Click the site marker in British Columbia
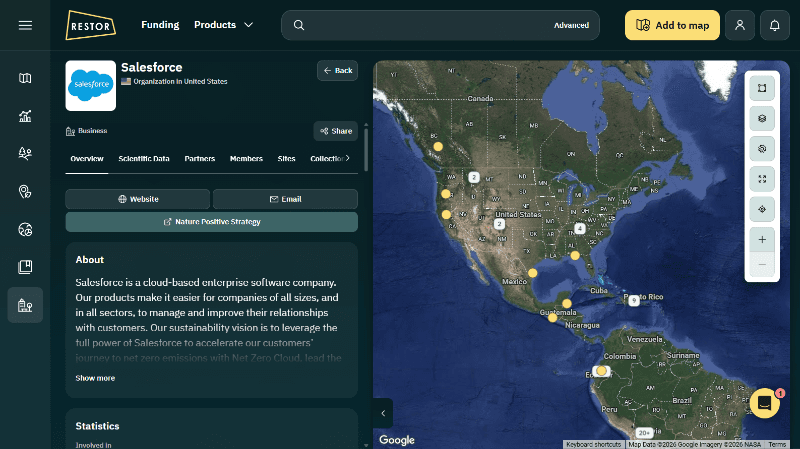 (438, 146)
